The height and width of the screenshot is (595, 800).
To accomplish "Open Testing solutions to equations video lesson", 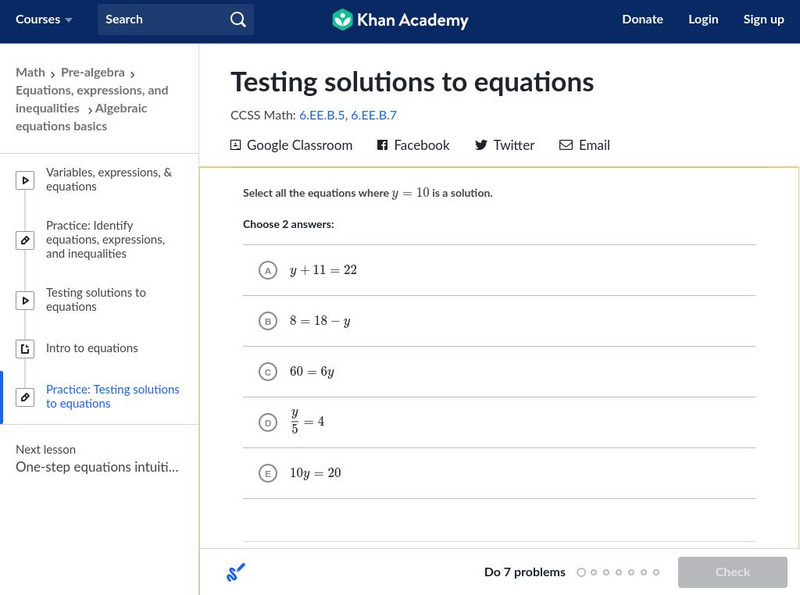I will tap(96, 300).
